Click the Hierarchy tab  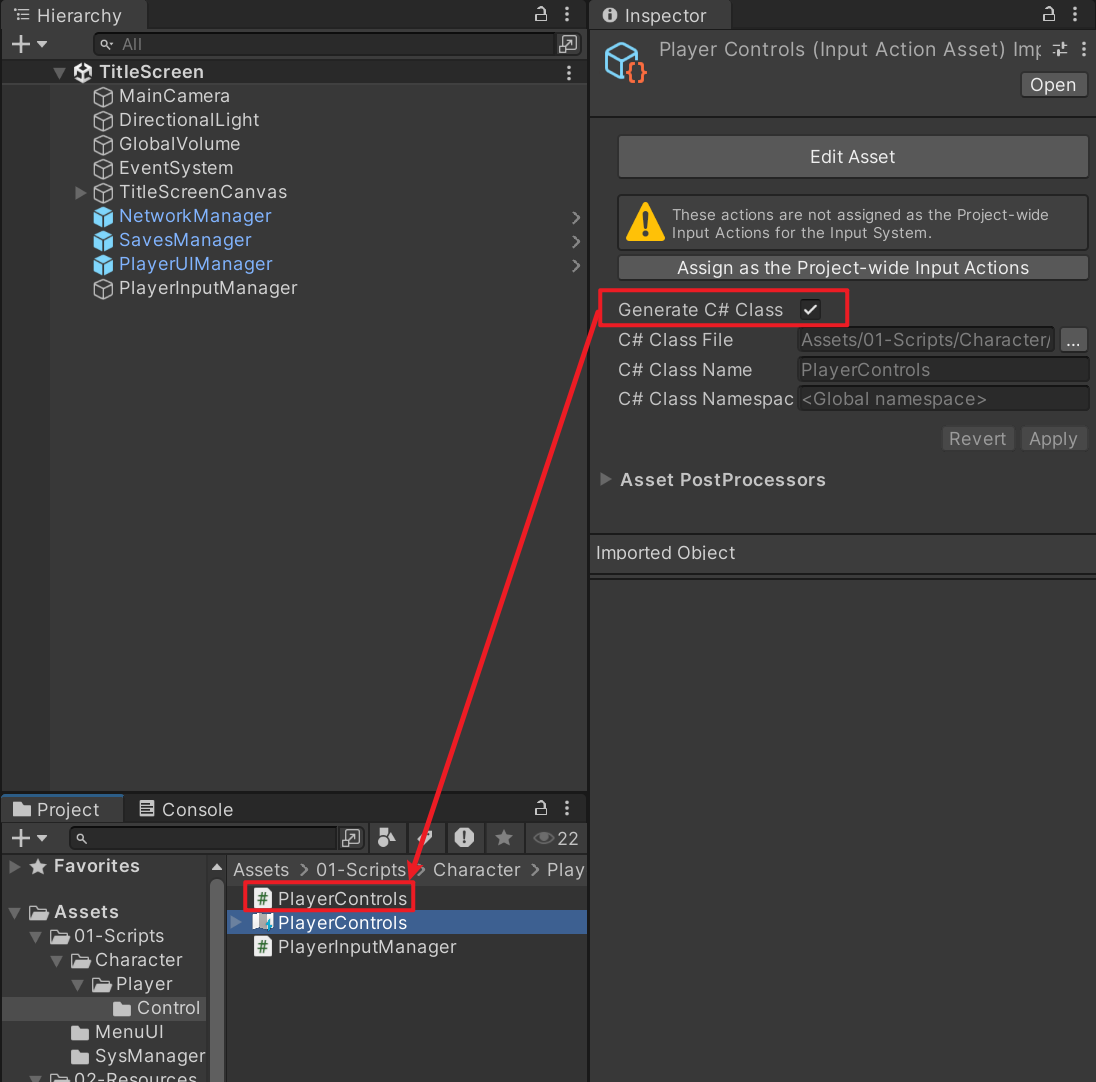[x=72, y=15]
